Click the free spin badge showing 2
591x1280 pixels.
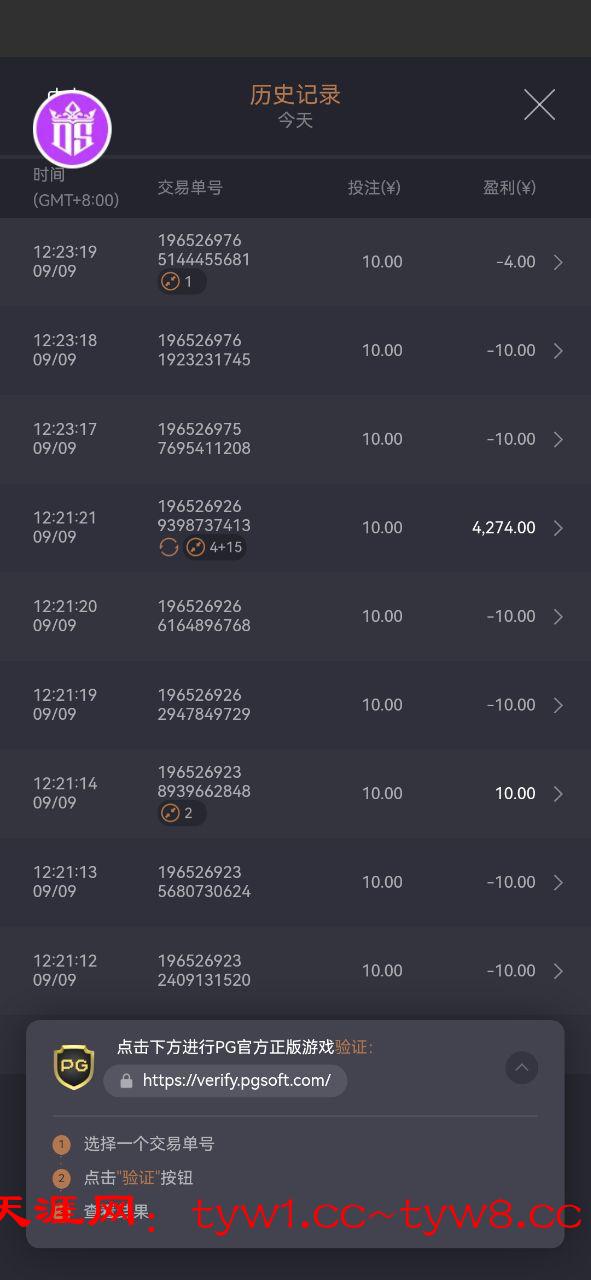pyautogui.click(x=182, y=813)
